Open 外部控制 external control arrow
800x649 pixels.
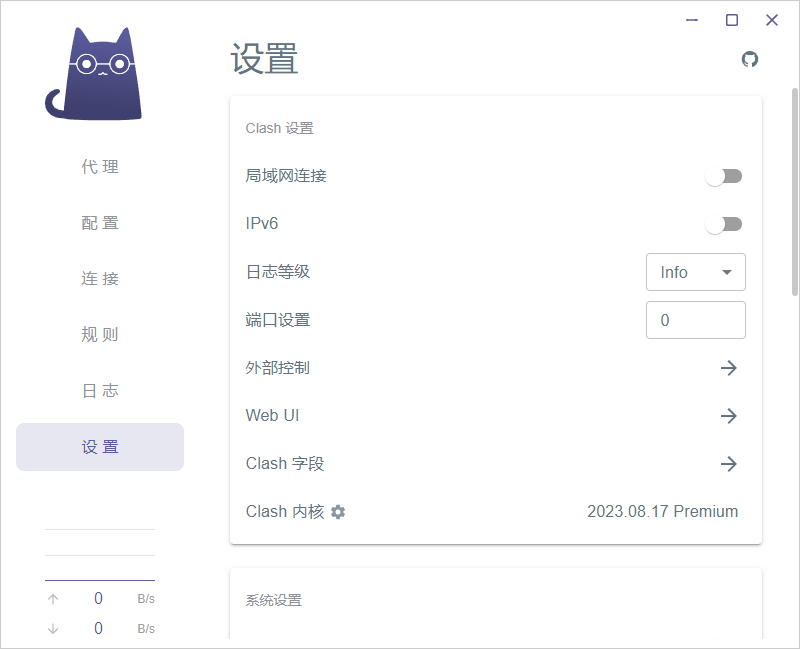click(729, 368)
